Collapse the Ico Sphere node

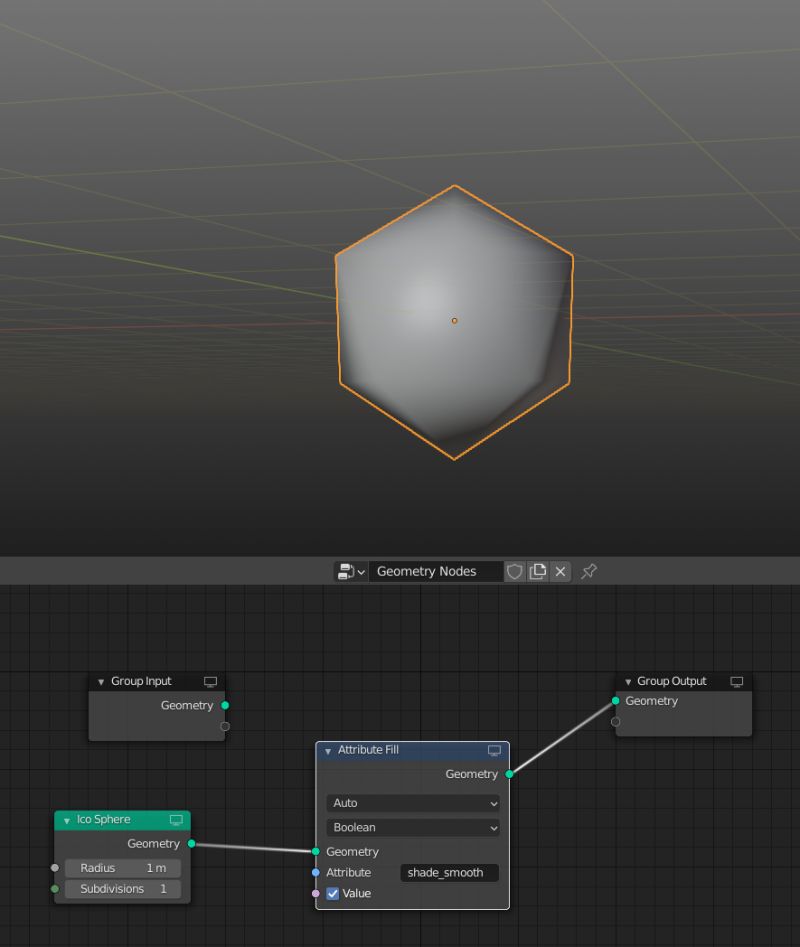(65, 820)
